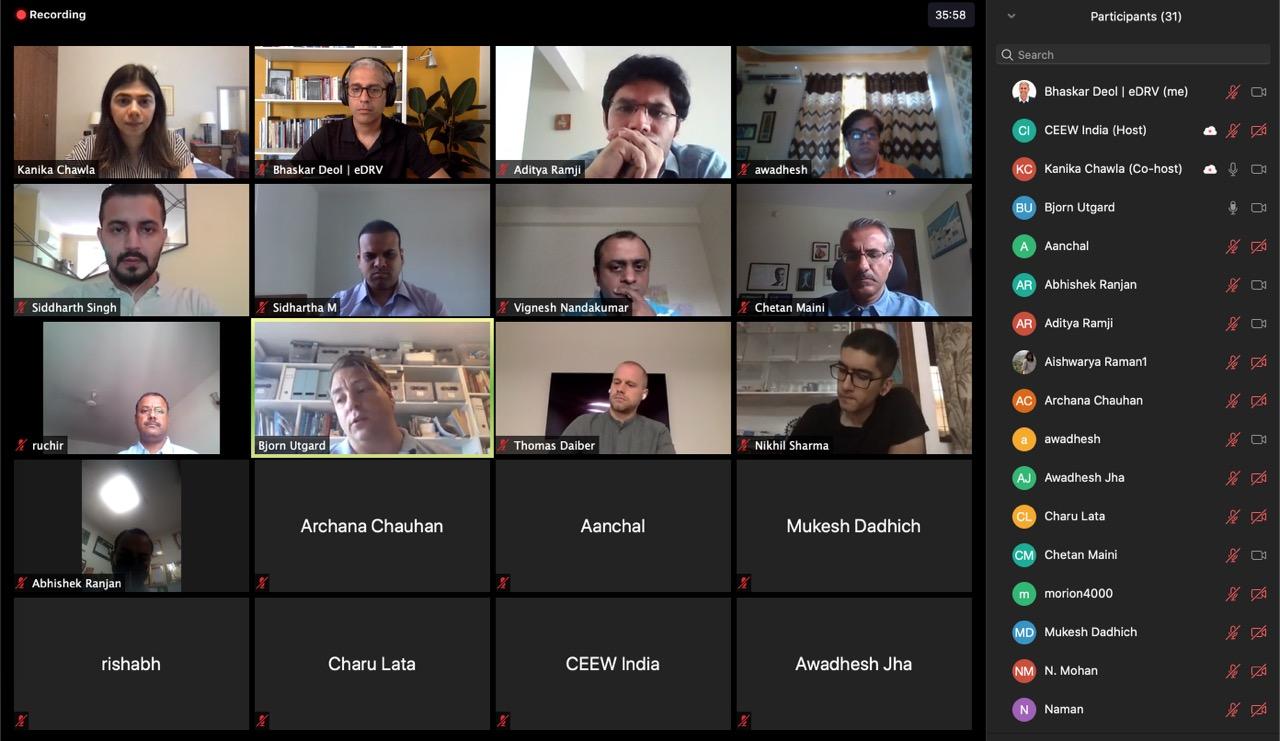Click the search magnifier icon in Participants
This screenshot has height=741, width=1280.
tap(1008, 55)
